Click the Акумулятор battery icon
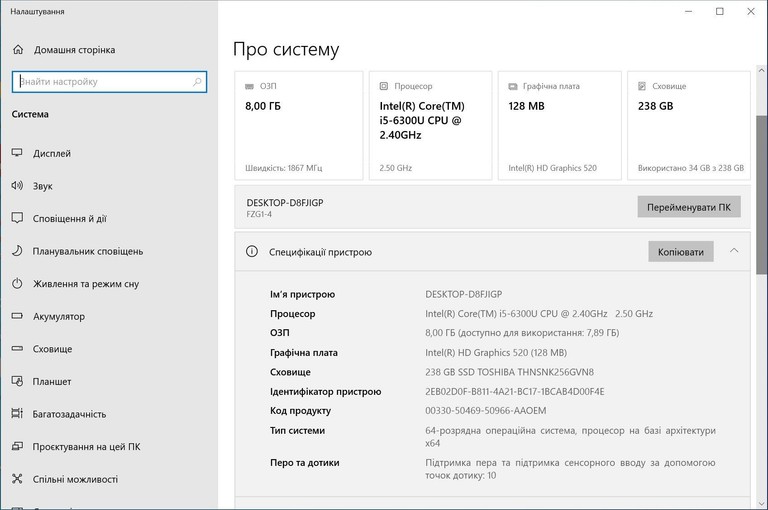 coord(17,316)
